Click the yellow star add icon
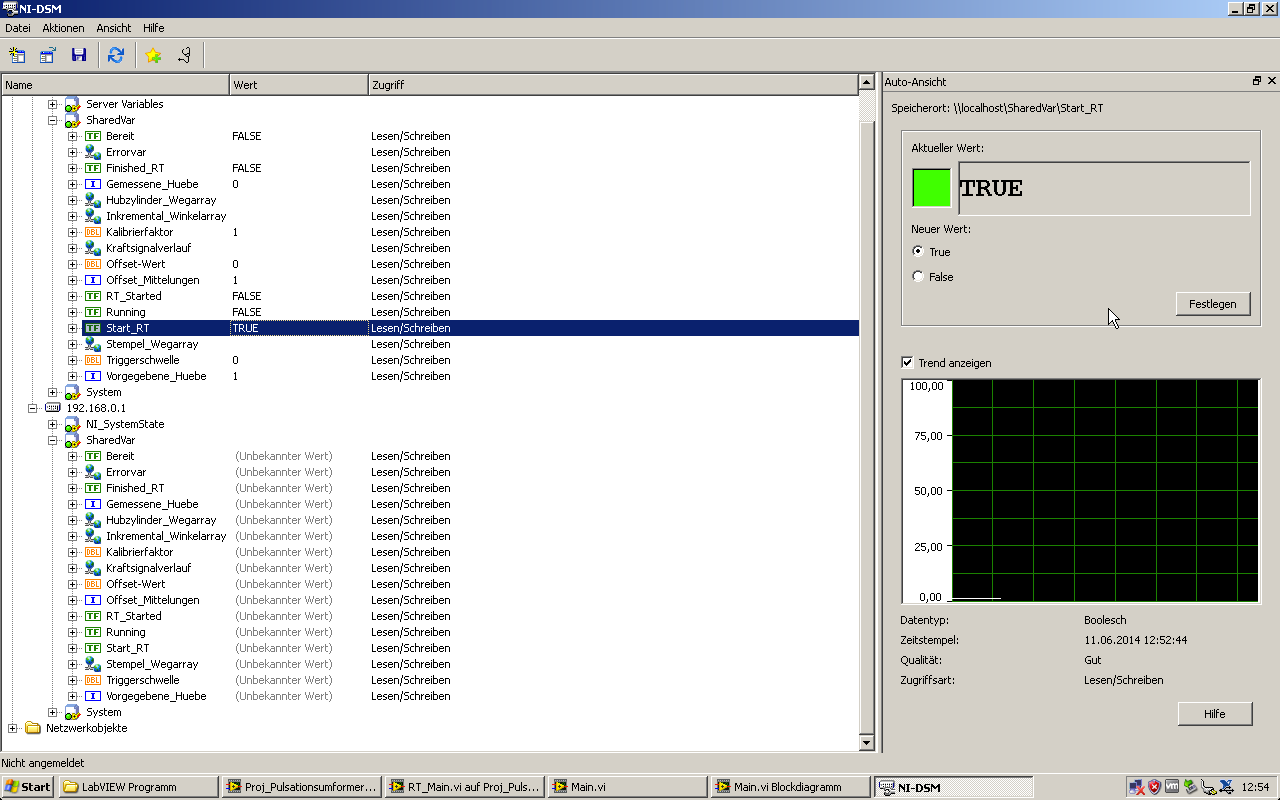This screenshot has height=800, width=1280. (153, 56)
